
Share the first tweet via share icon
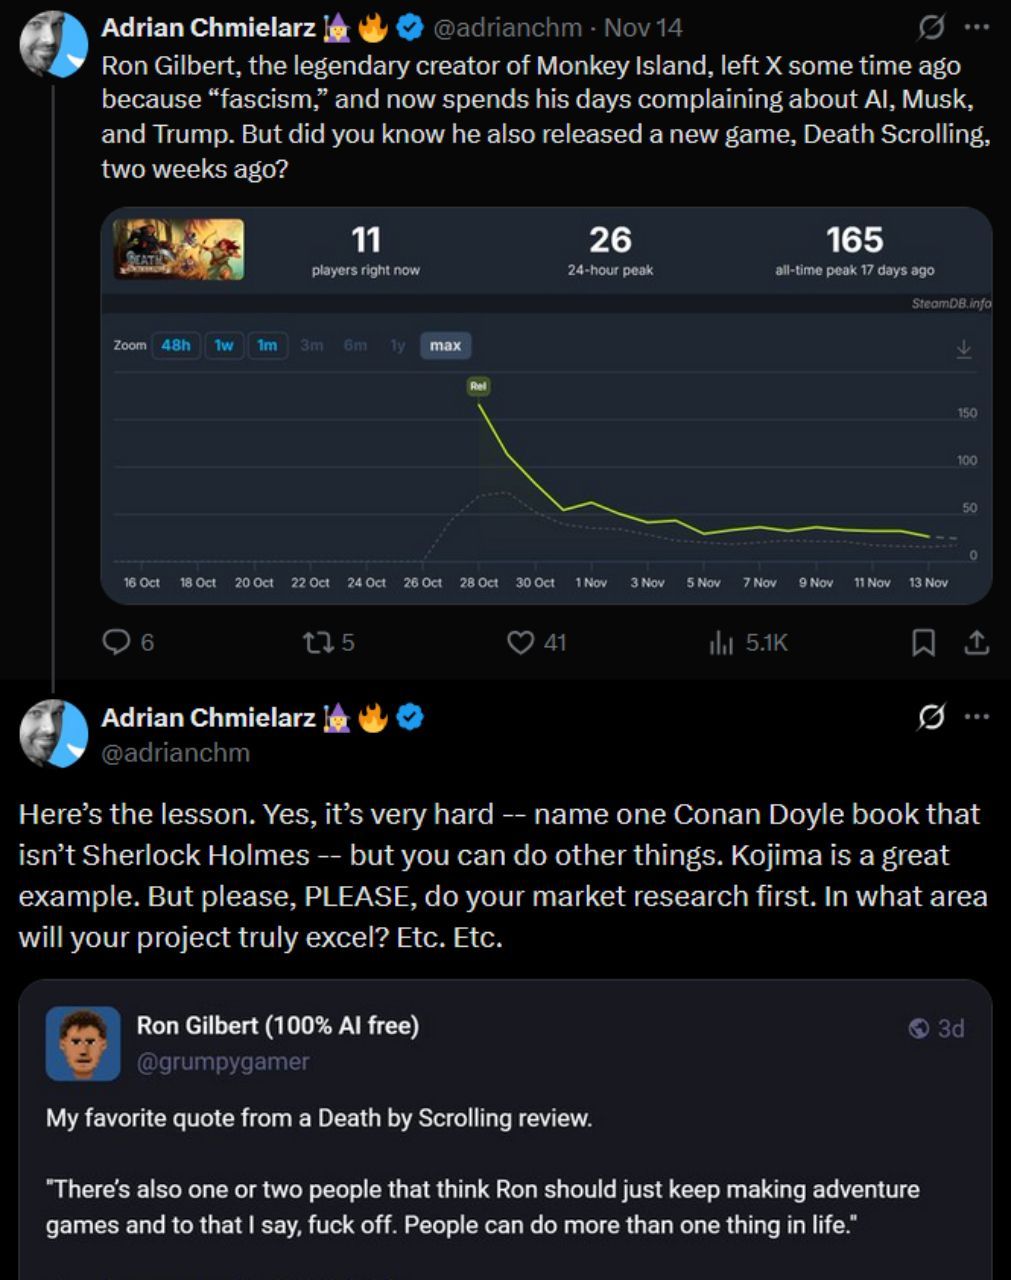pyautogui.click(x=976, y=642)
